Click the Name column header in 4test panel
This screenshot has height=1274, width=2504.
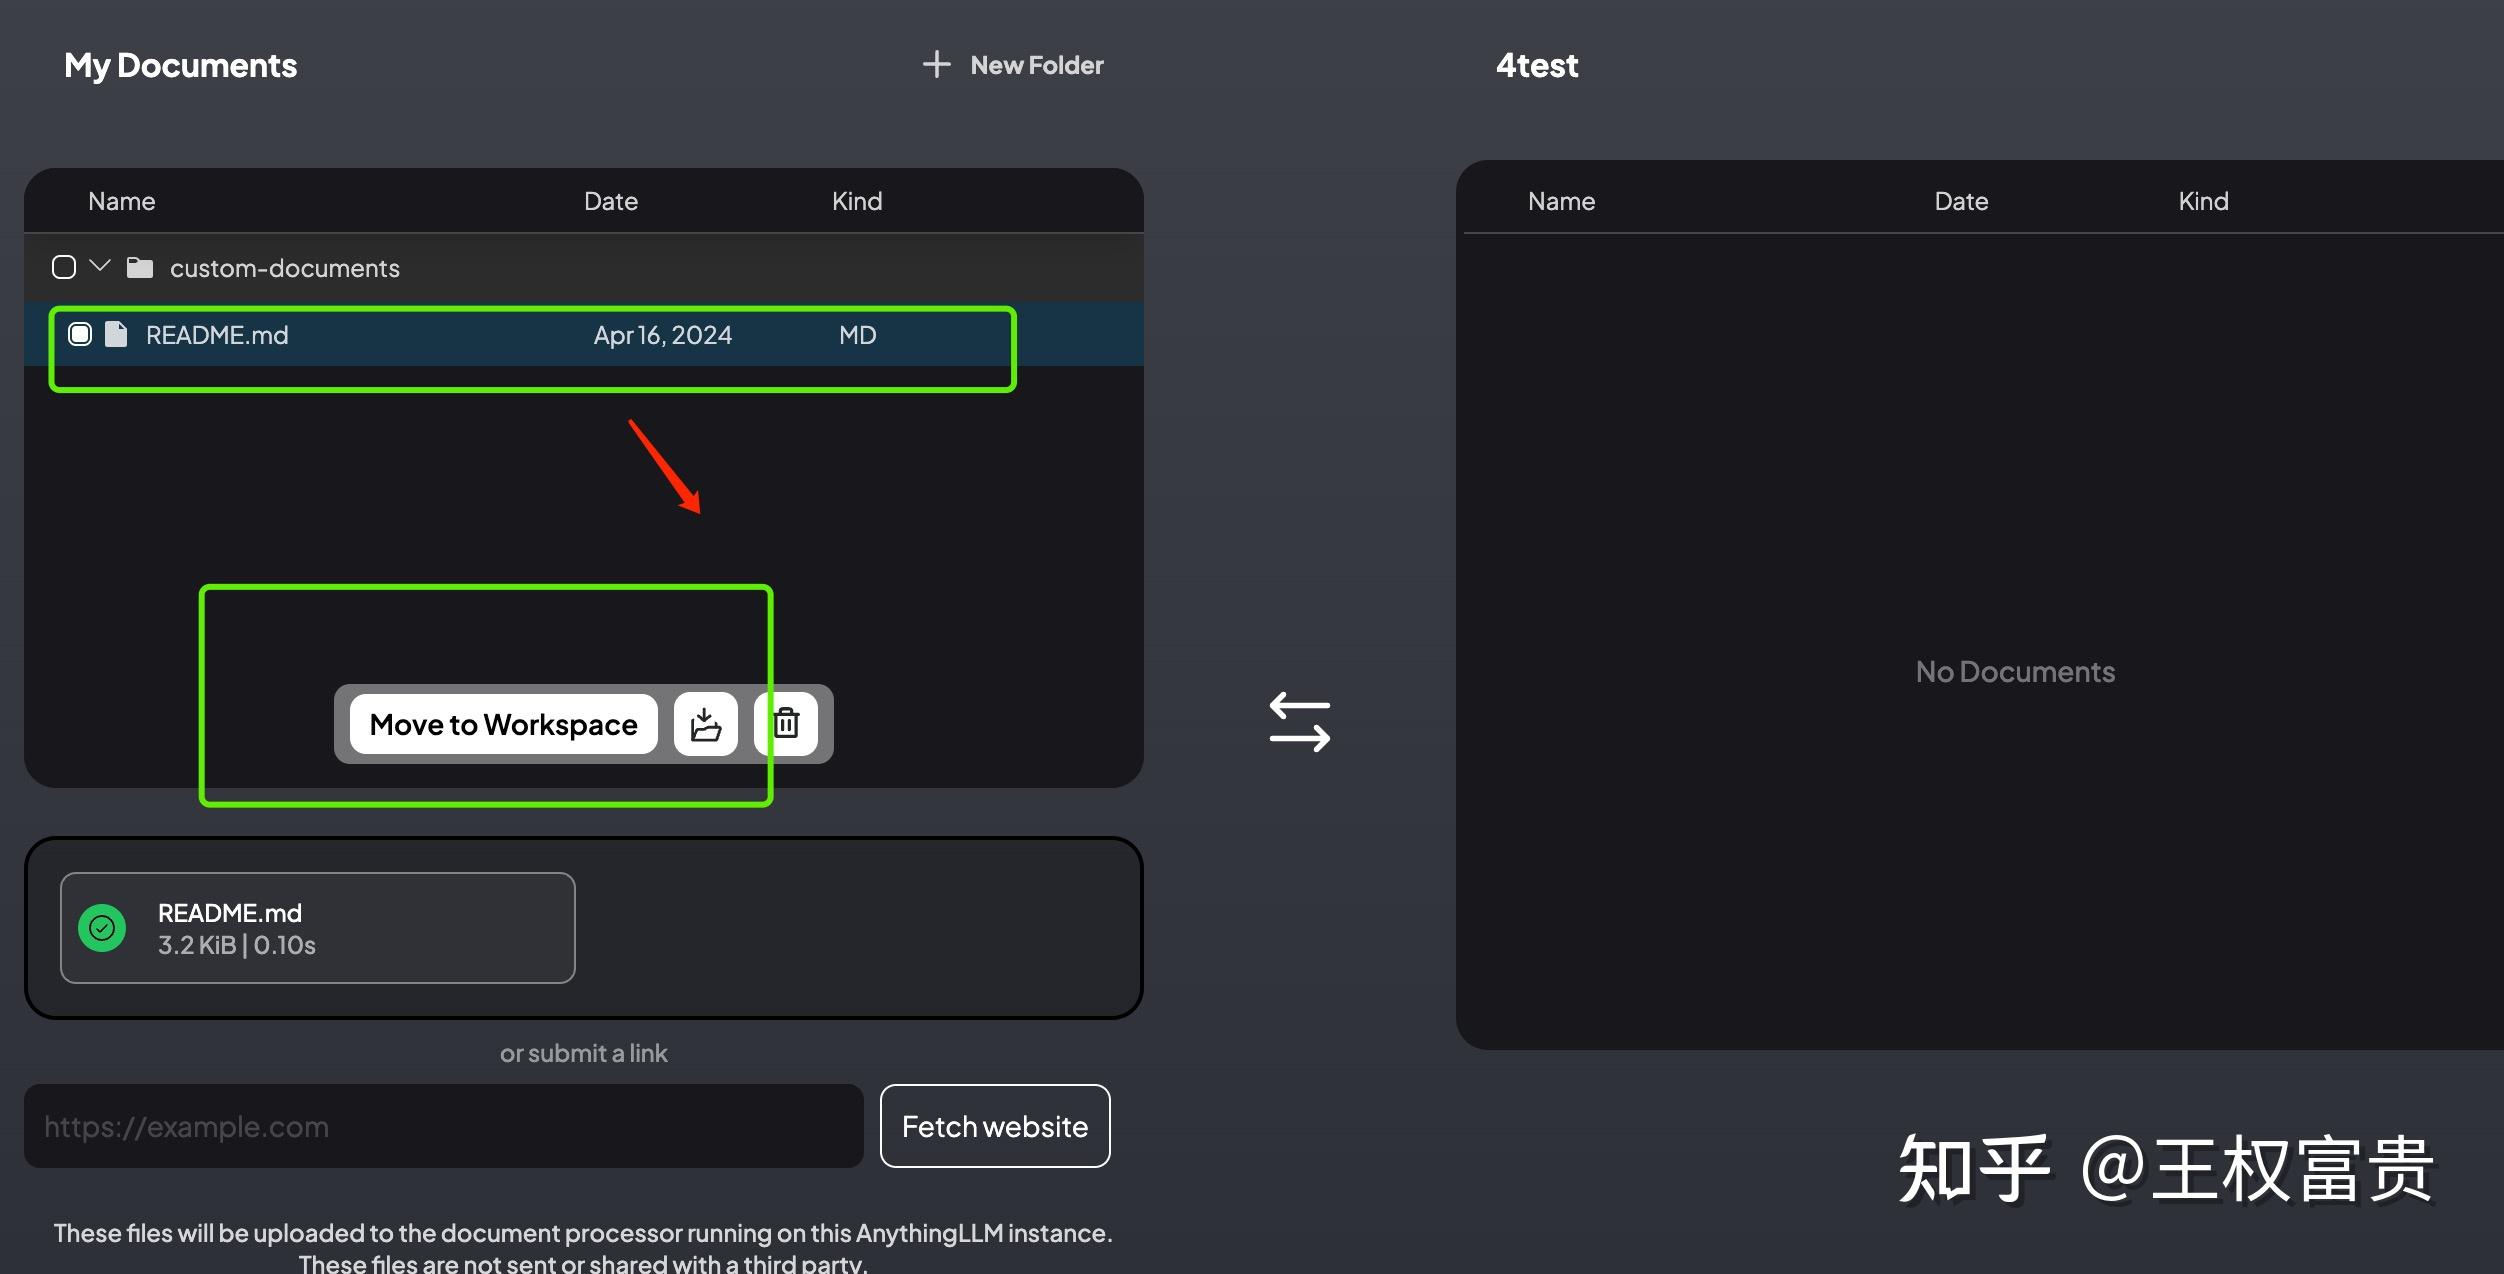point(1561,201)
